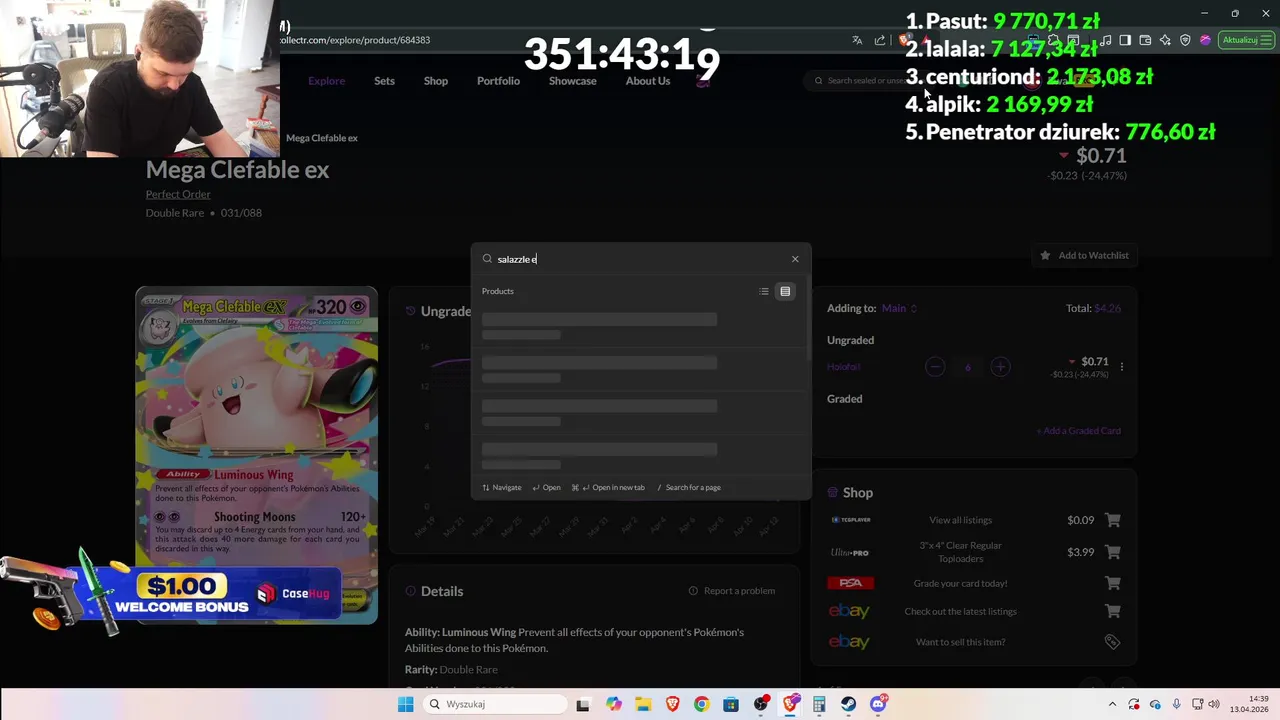Switch search results to detailed card view
Screen dimensions: 1280x720
click(x=785, y=291)
